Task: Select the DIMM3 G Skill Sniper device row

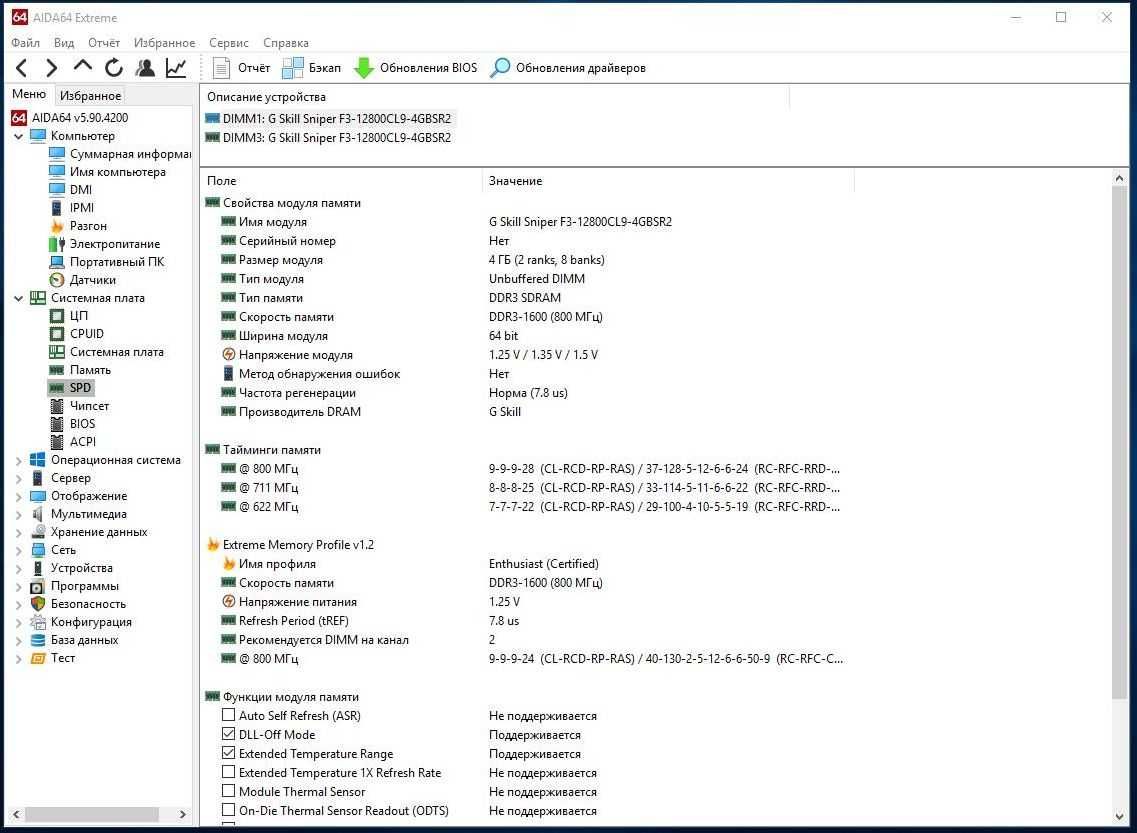Action: 329,138
